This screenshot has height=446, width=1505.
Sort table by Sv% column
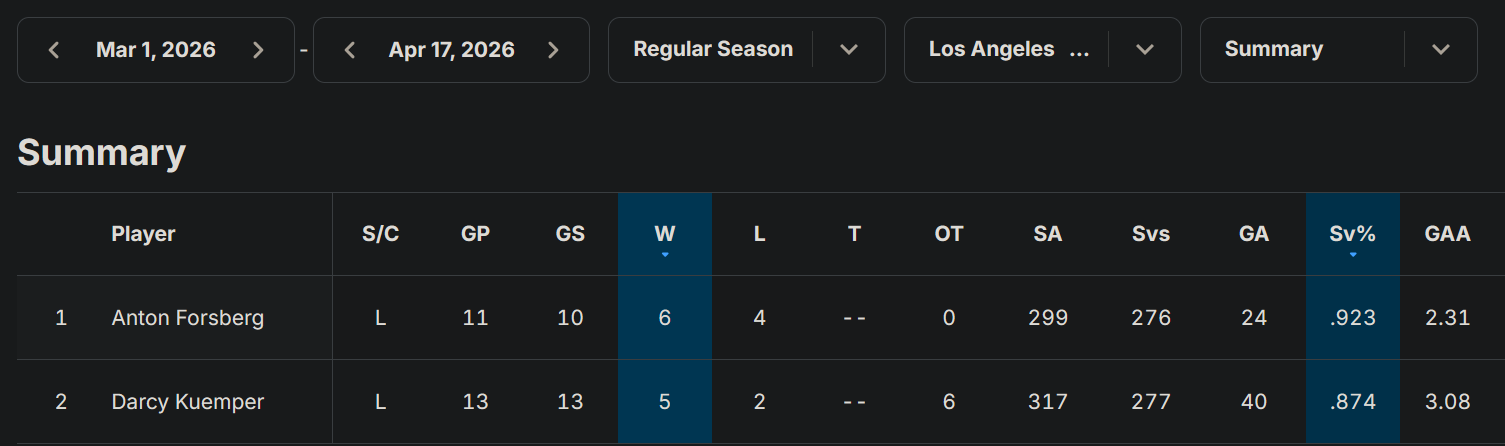point(1352,234)
